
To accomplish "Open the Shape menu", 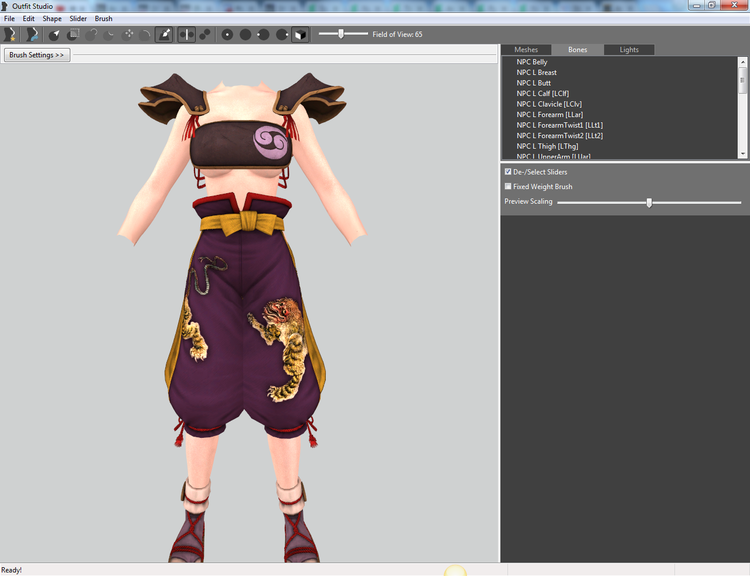I will point(52,19).
